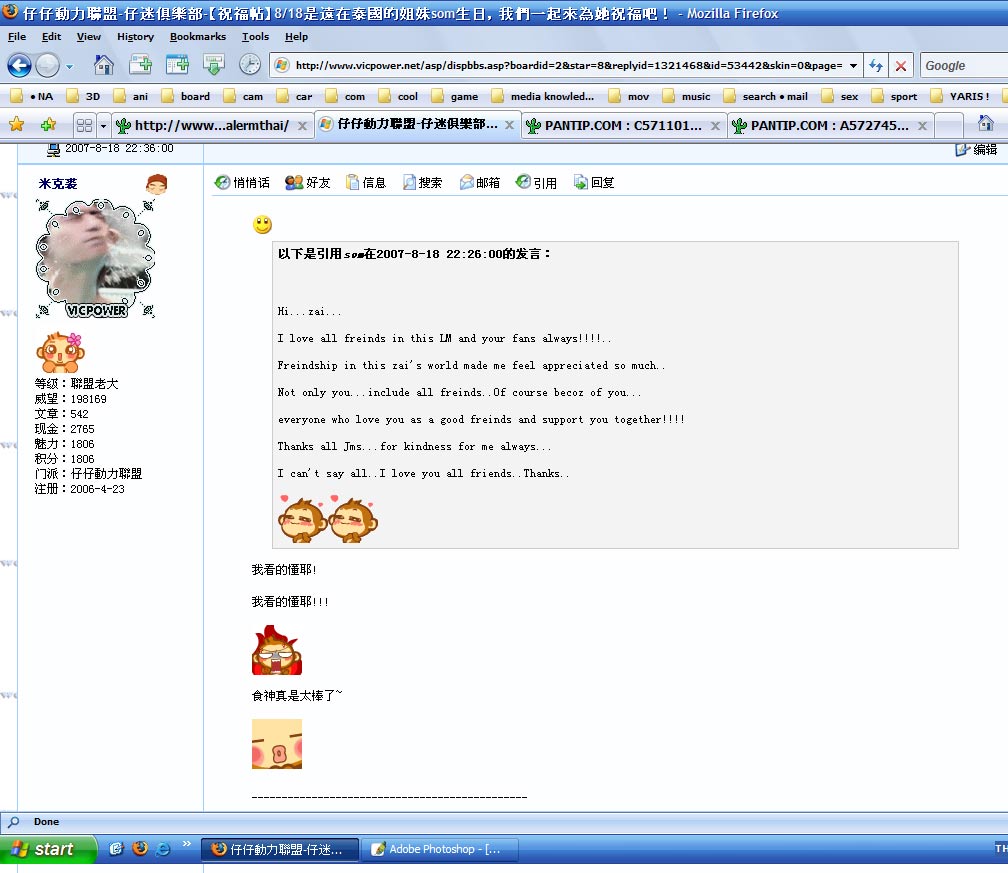Click the Go/Reload arrows icon
Viewport: 1008px width, 873px height.
[876, 66]
